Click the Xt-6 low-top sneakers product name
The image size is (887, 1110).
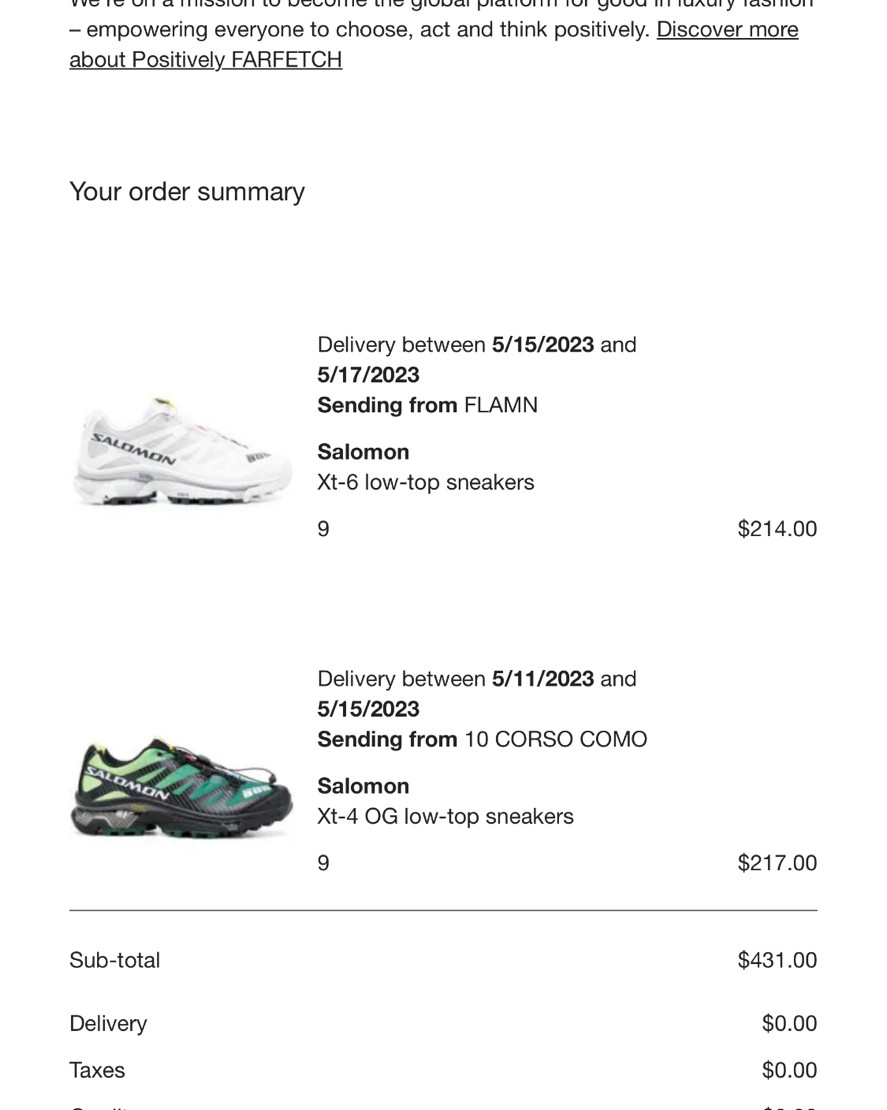(x=425, y=482)
